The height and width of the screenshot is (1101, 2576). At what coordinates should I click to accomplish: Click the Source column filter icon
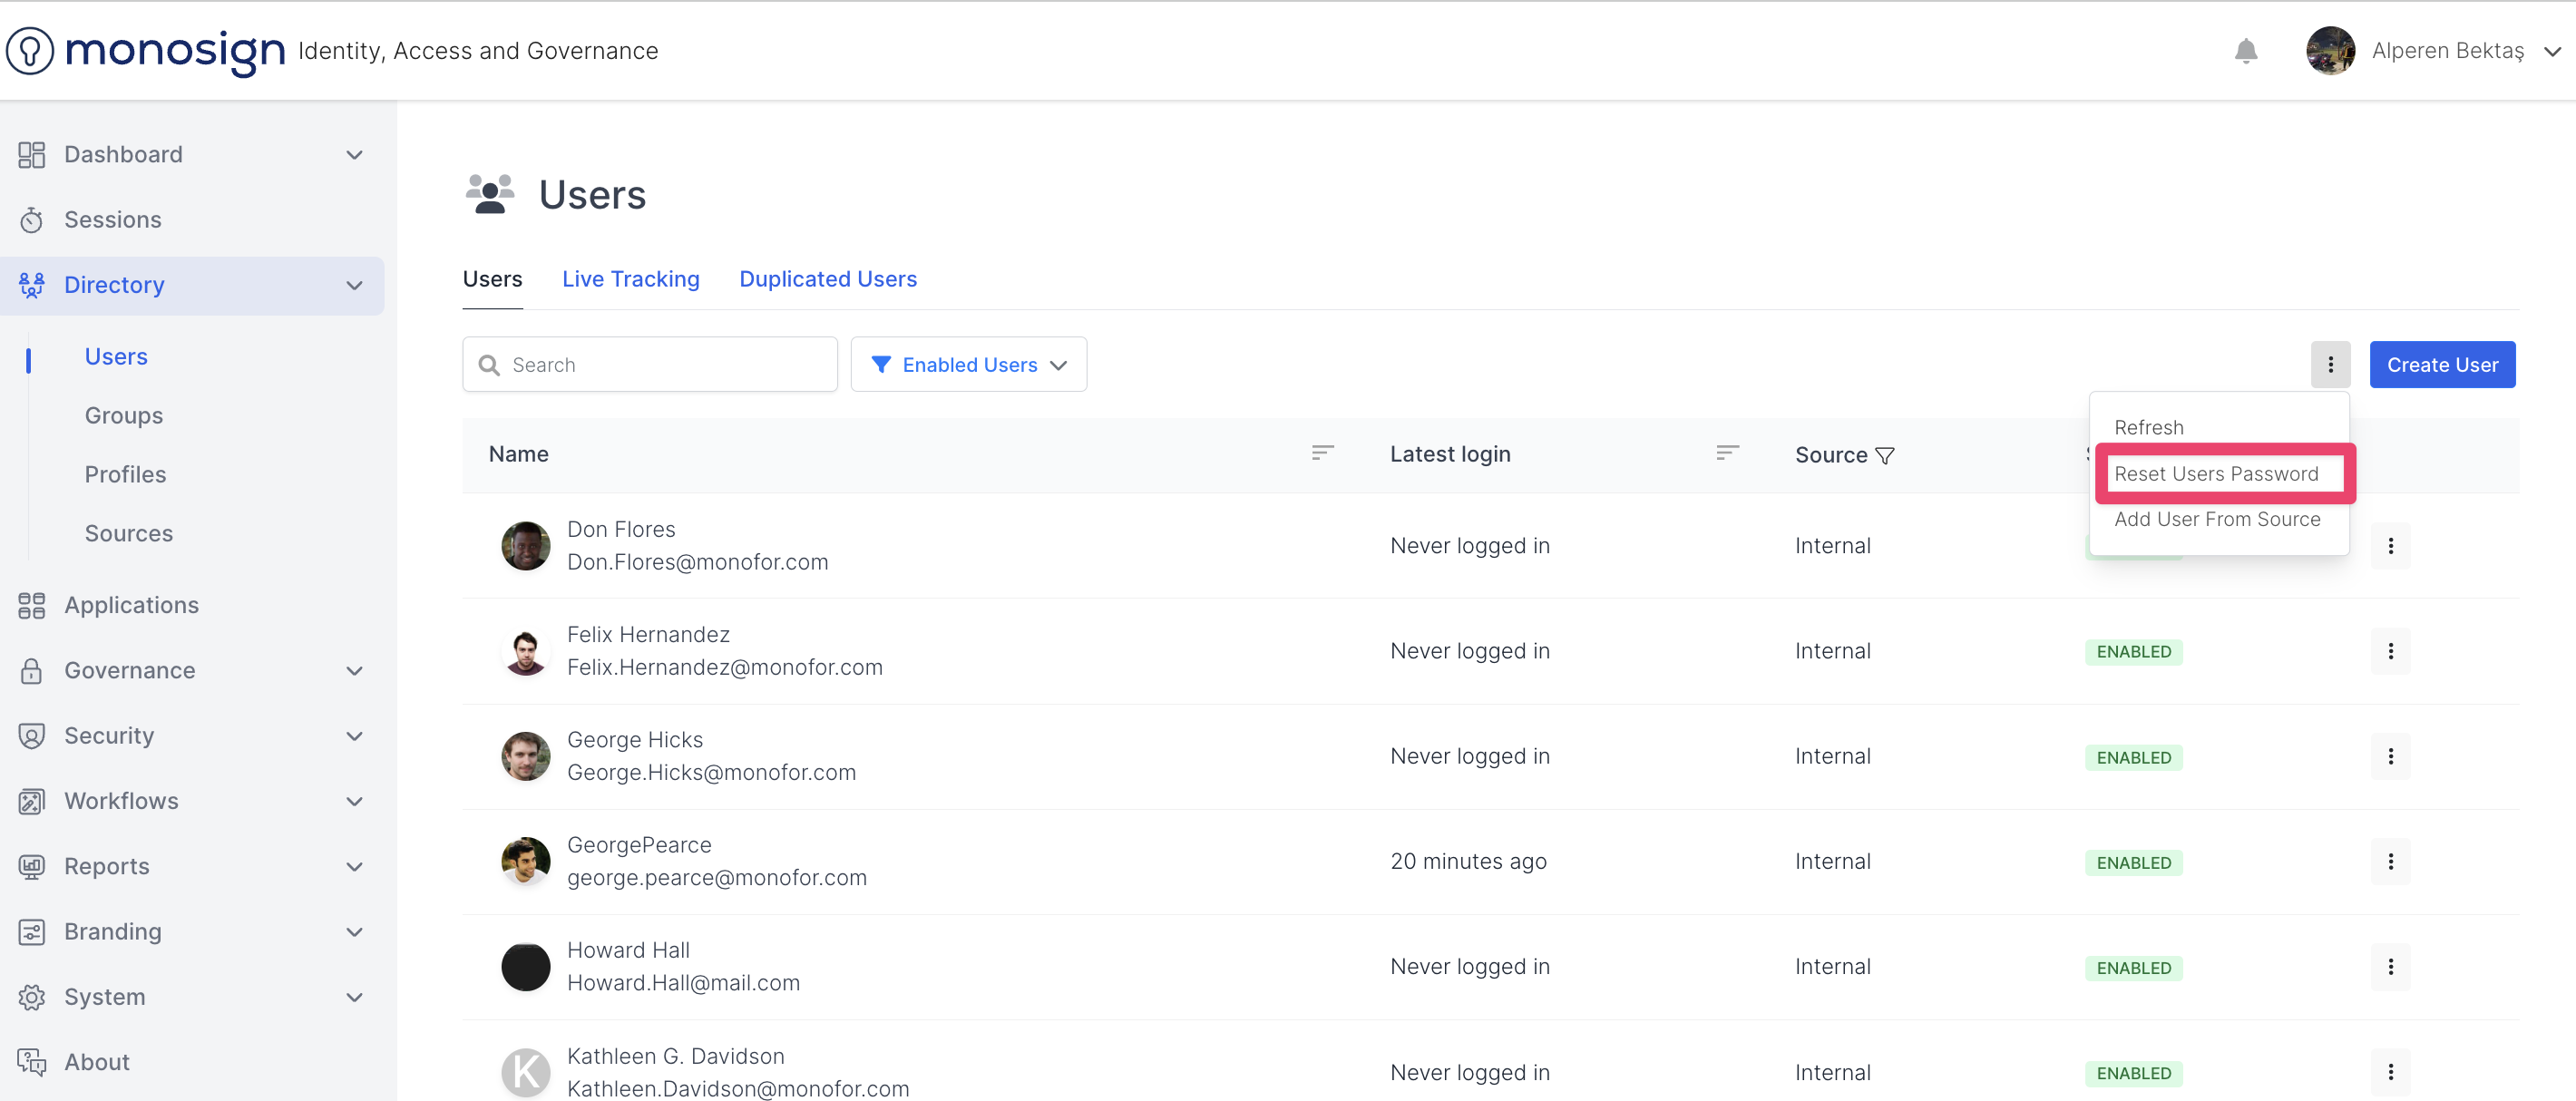coord(1885,456)
